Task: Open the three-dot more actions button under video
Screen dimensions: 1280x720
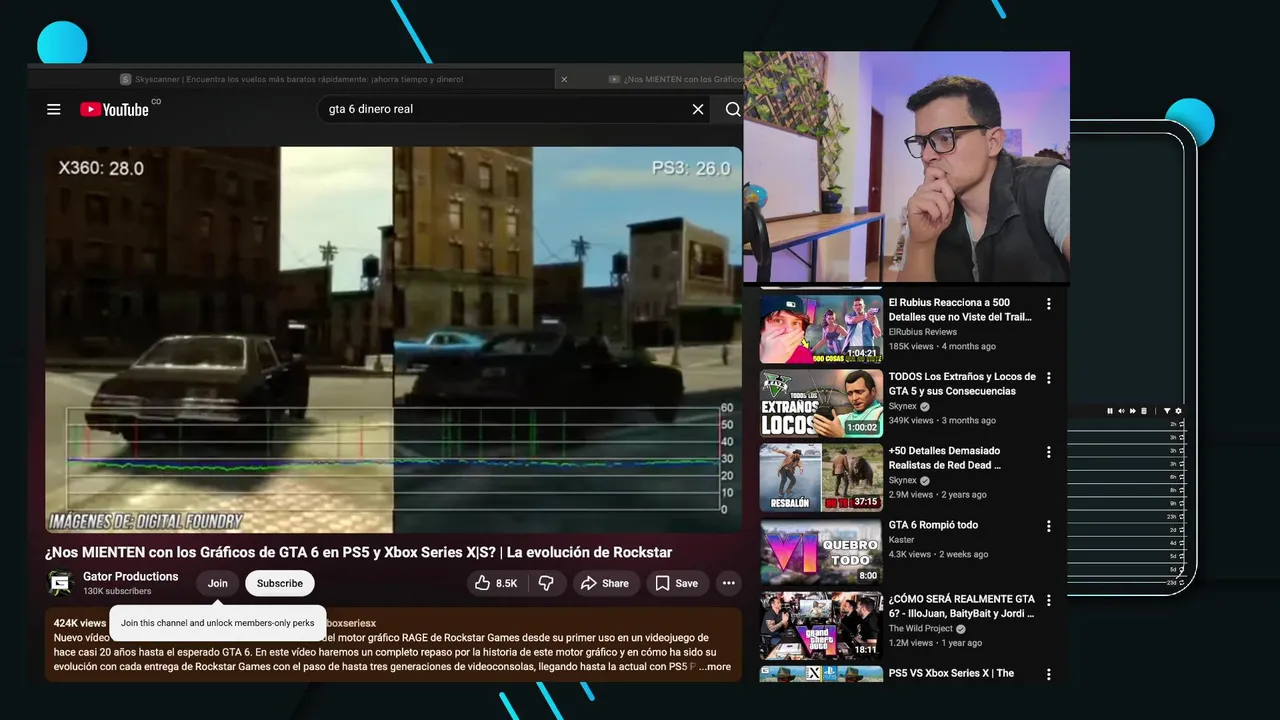Action: pos(729,583)
